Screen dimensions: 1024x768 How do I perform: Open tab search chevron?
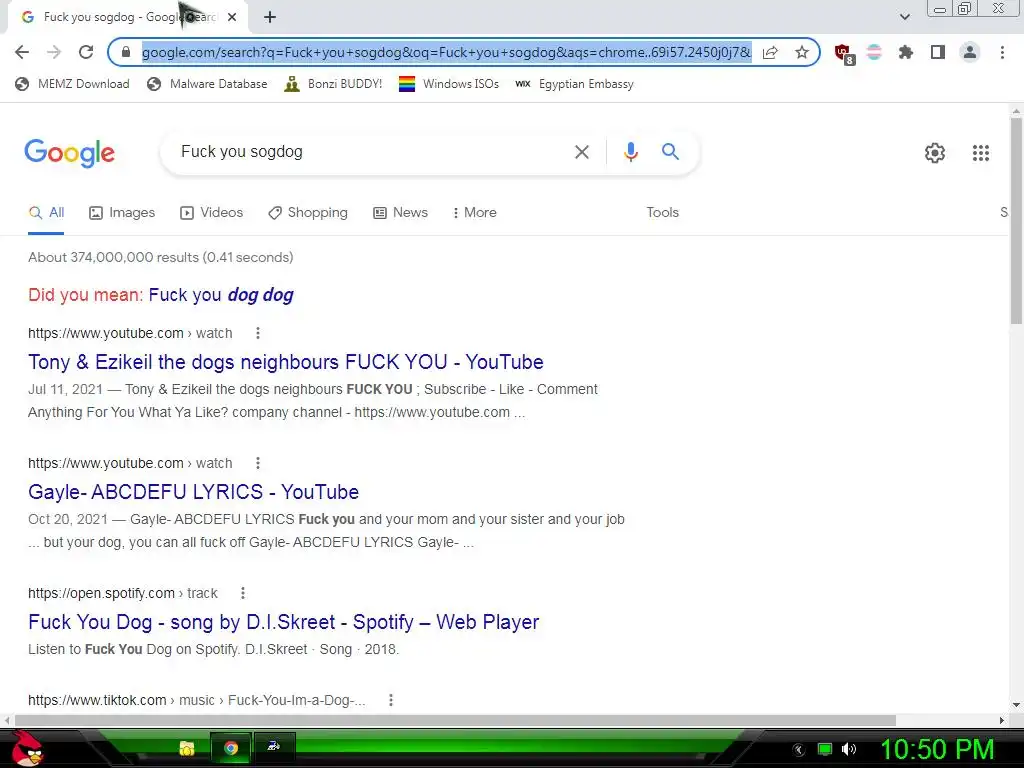click(x=904, y=17)
